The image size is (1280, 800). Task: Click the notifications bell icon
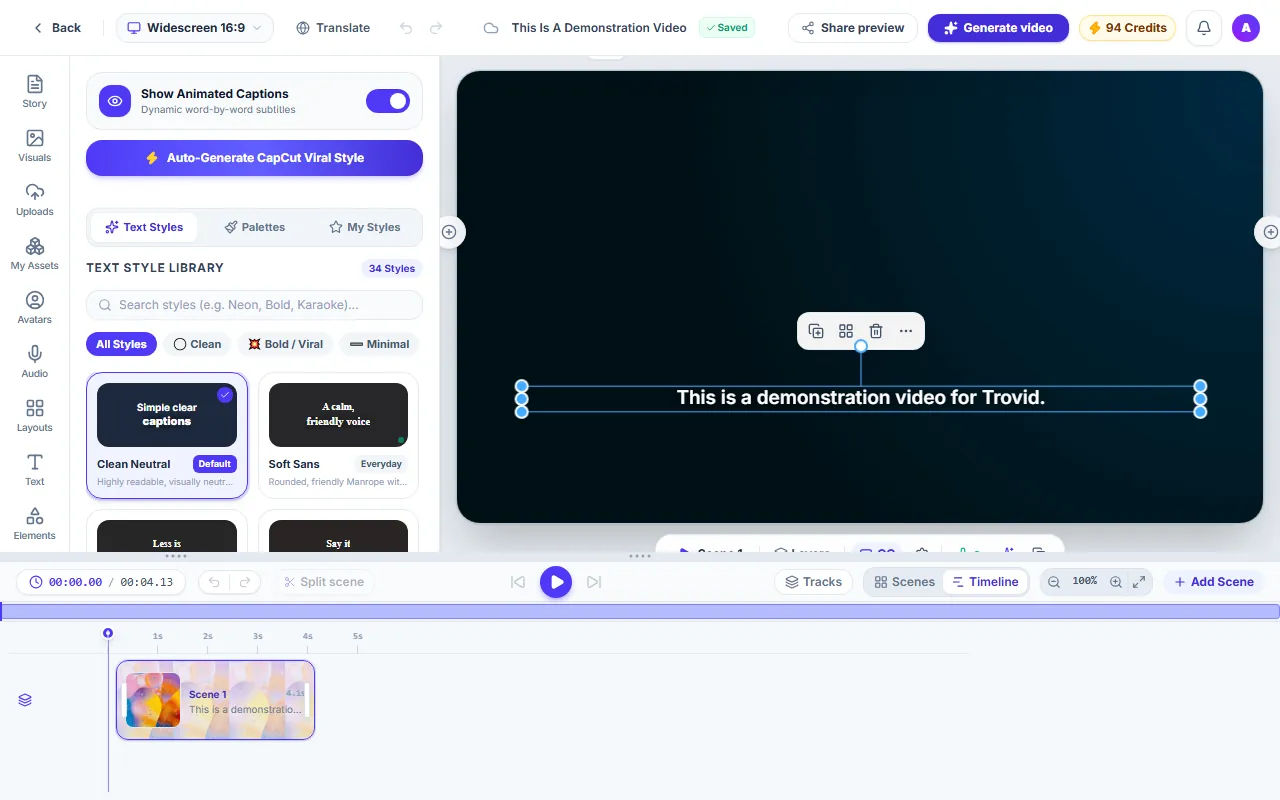coord(1204,28)
